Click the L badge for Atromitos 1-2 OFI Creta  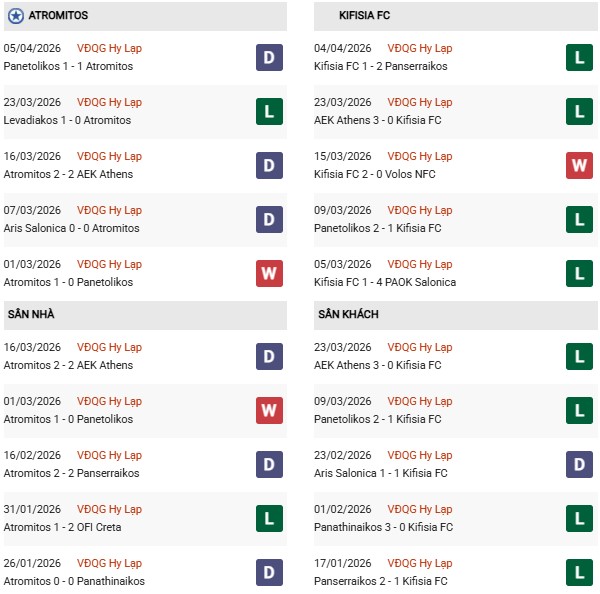coord(269,518)
